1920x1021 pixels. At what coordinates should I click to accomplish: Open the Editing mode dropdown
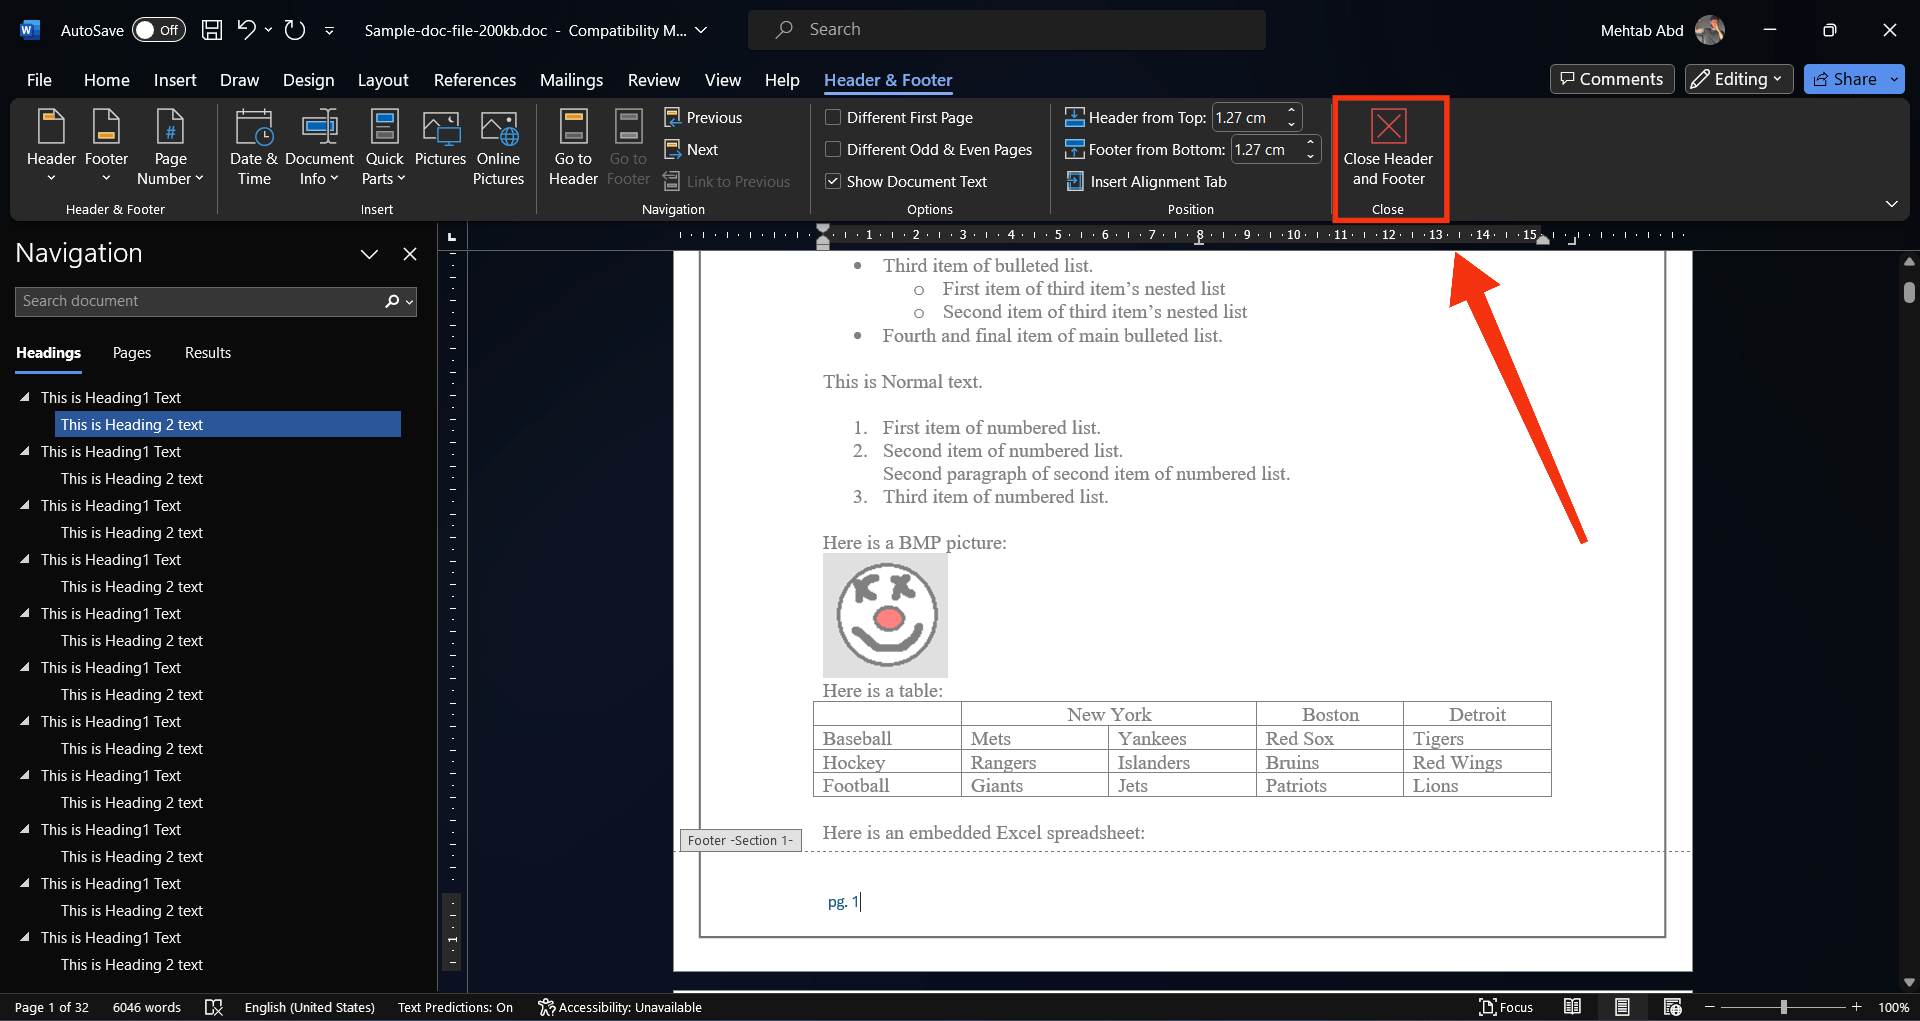(1739, 79)
